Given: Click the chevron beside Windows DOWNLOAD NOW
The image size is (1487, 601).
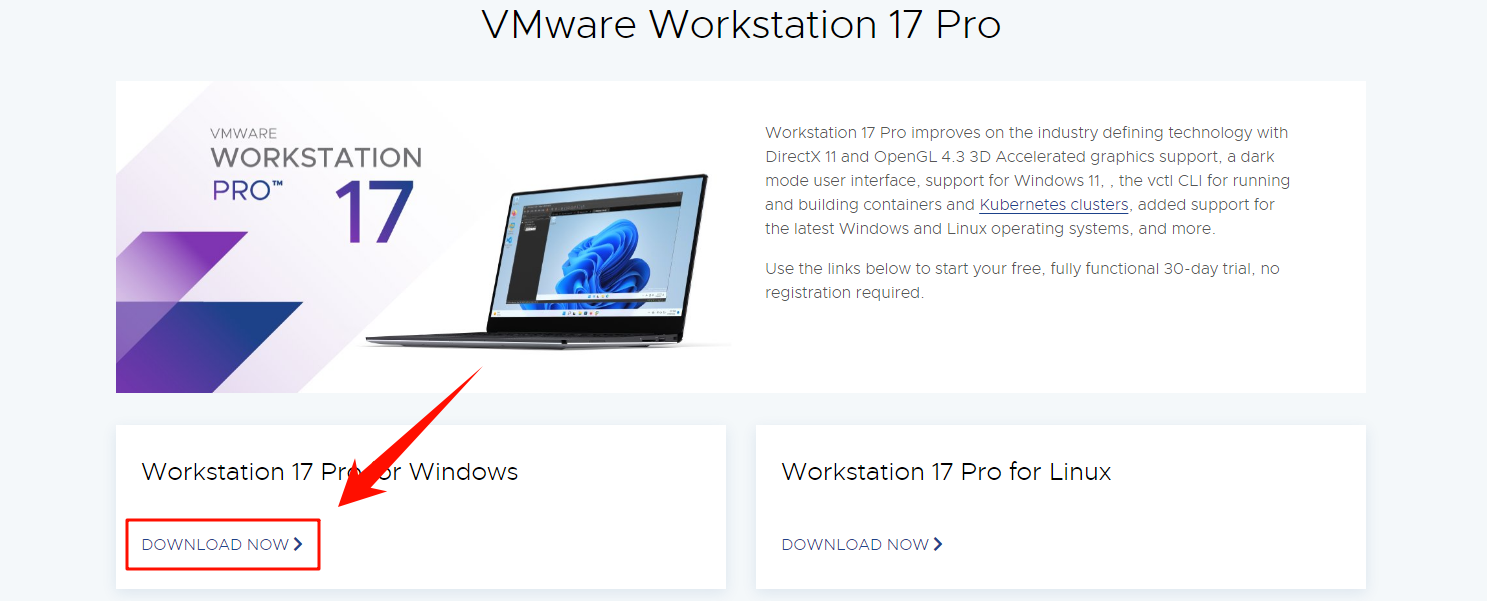Looking at the screenshot, I should [298, 544].
